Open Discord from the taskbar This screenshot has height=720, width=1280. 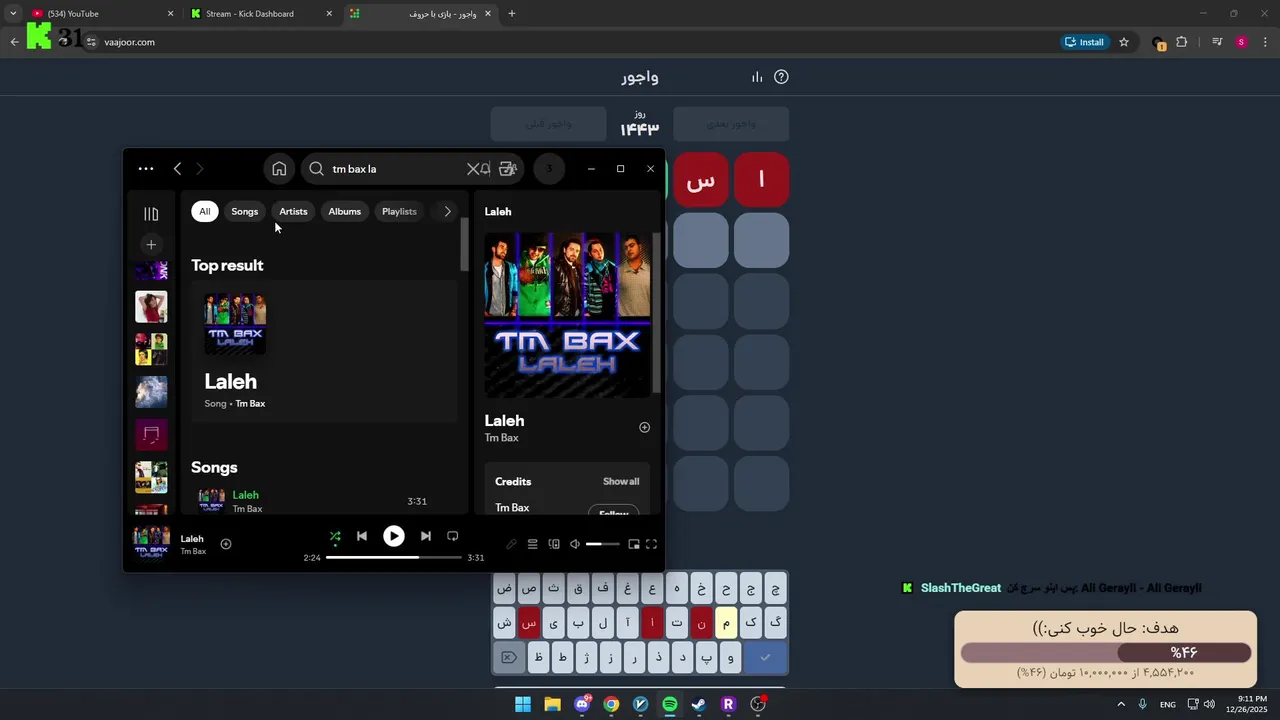[582, 704]
